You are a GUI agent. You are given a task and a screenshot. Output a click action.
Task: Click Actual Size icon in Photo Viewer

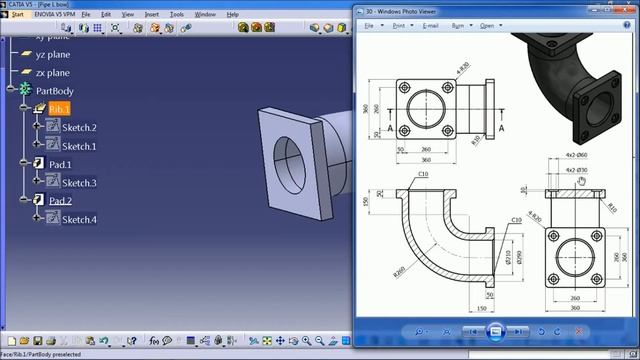click(447, 332)
